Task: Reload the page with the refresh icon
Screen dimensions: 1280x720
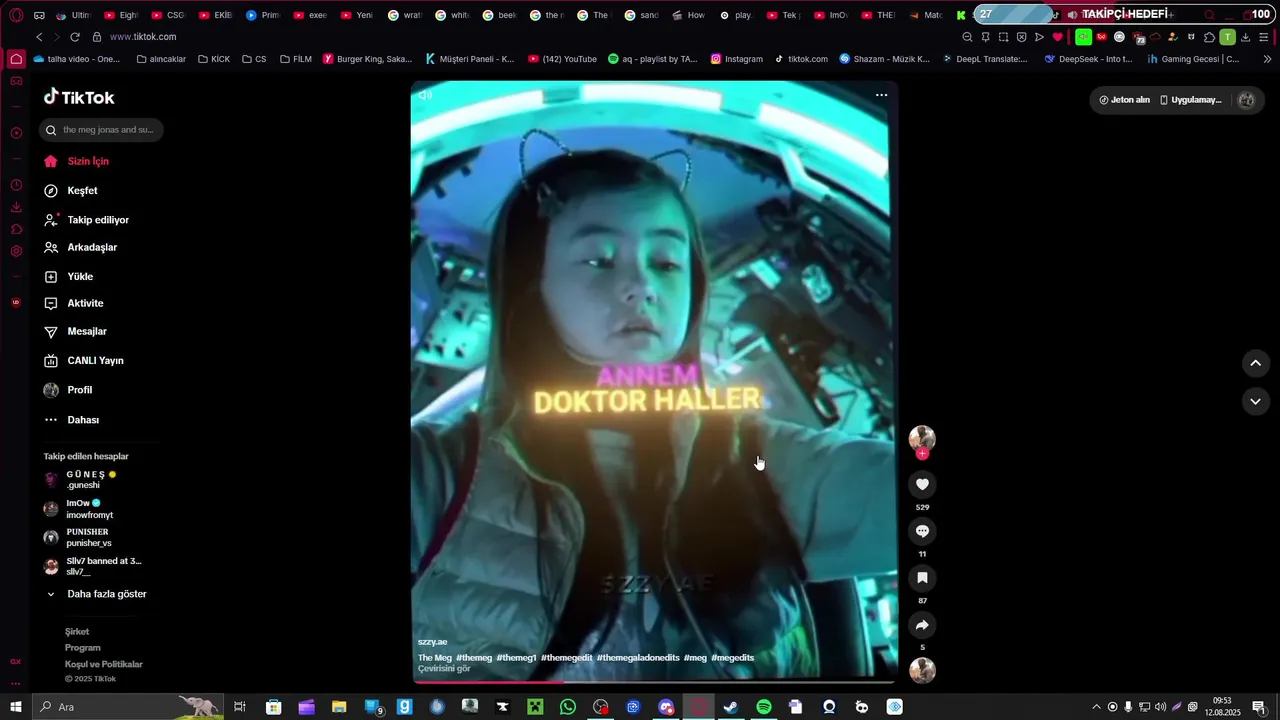Action: pos(74,37)
